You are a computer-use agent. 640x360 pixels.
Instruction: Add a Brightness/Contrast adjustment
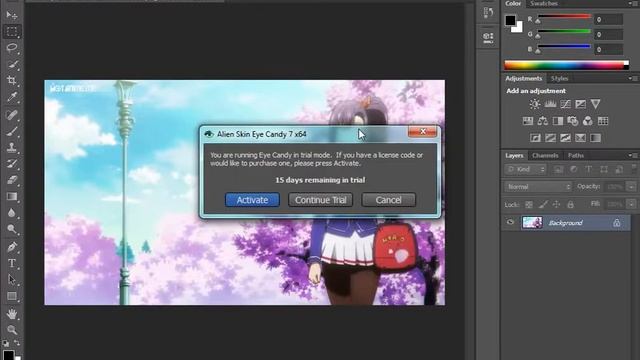(x=535, y=104)
